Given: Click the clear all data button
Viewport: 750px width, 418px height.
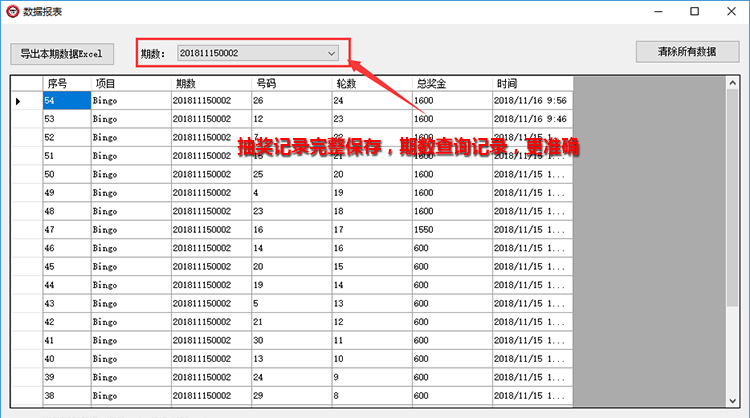Looking at the screenshot, I should coord(687,51).
